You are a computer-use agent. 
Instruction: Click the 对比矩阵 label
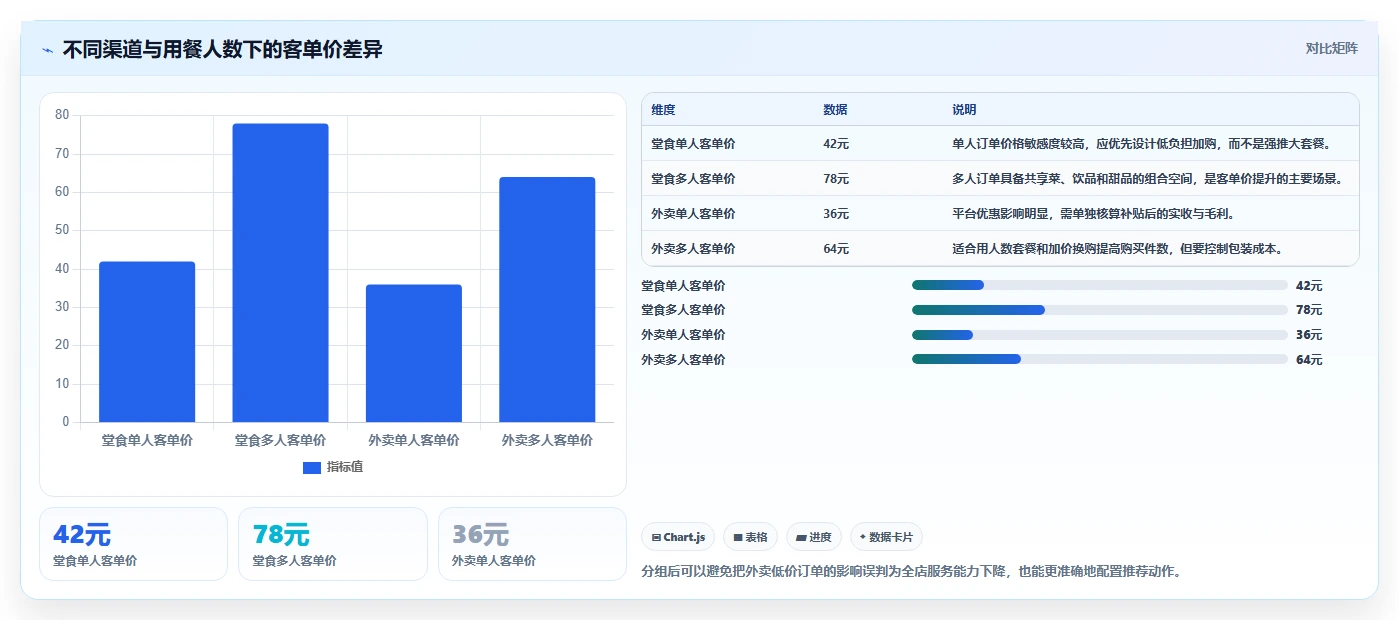[1331, 48]
